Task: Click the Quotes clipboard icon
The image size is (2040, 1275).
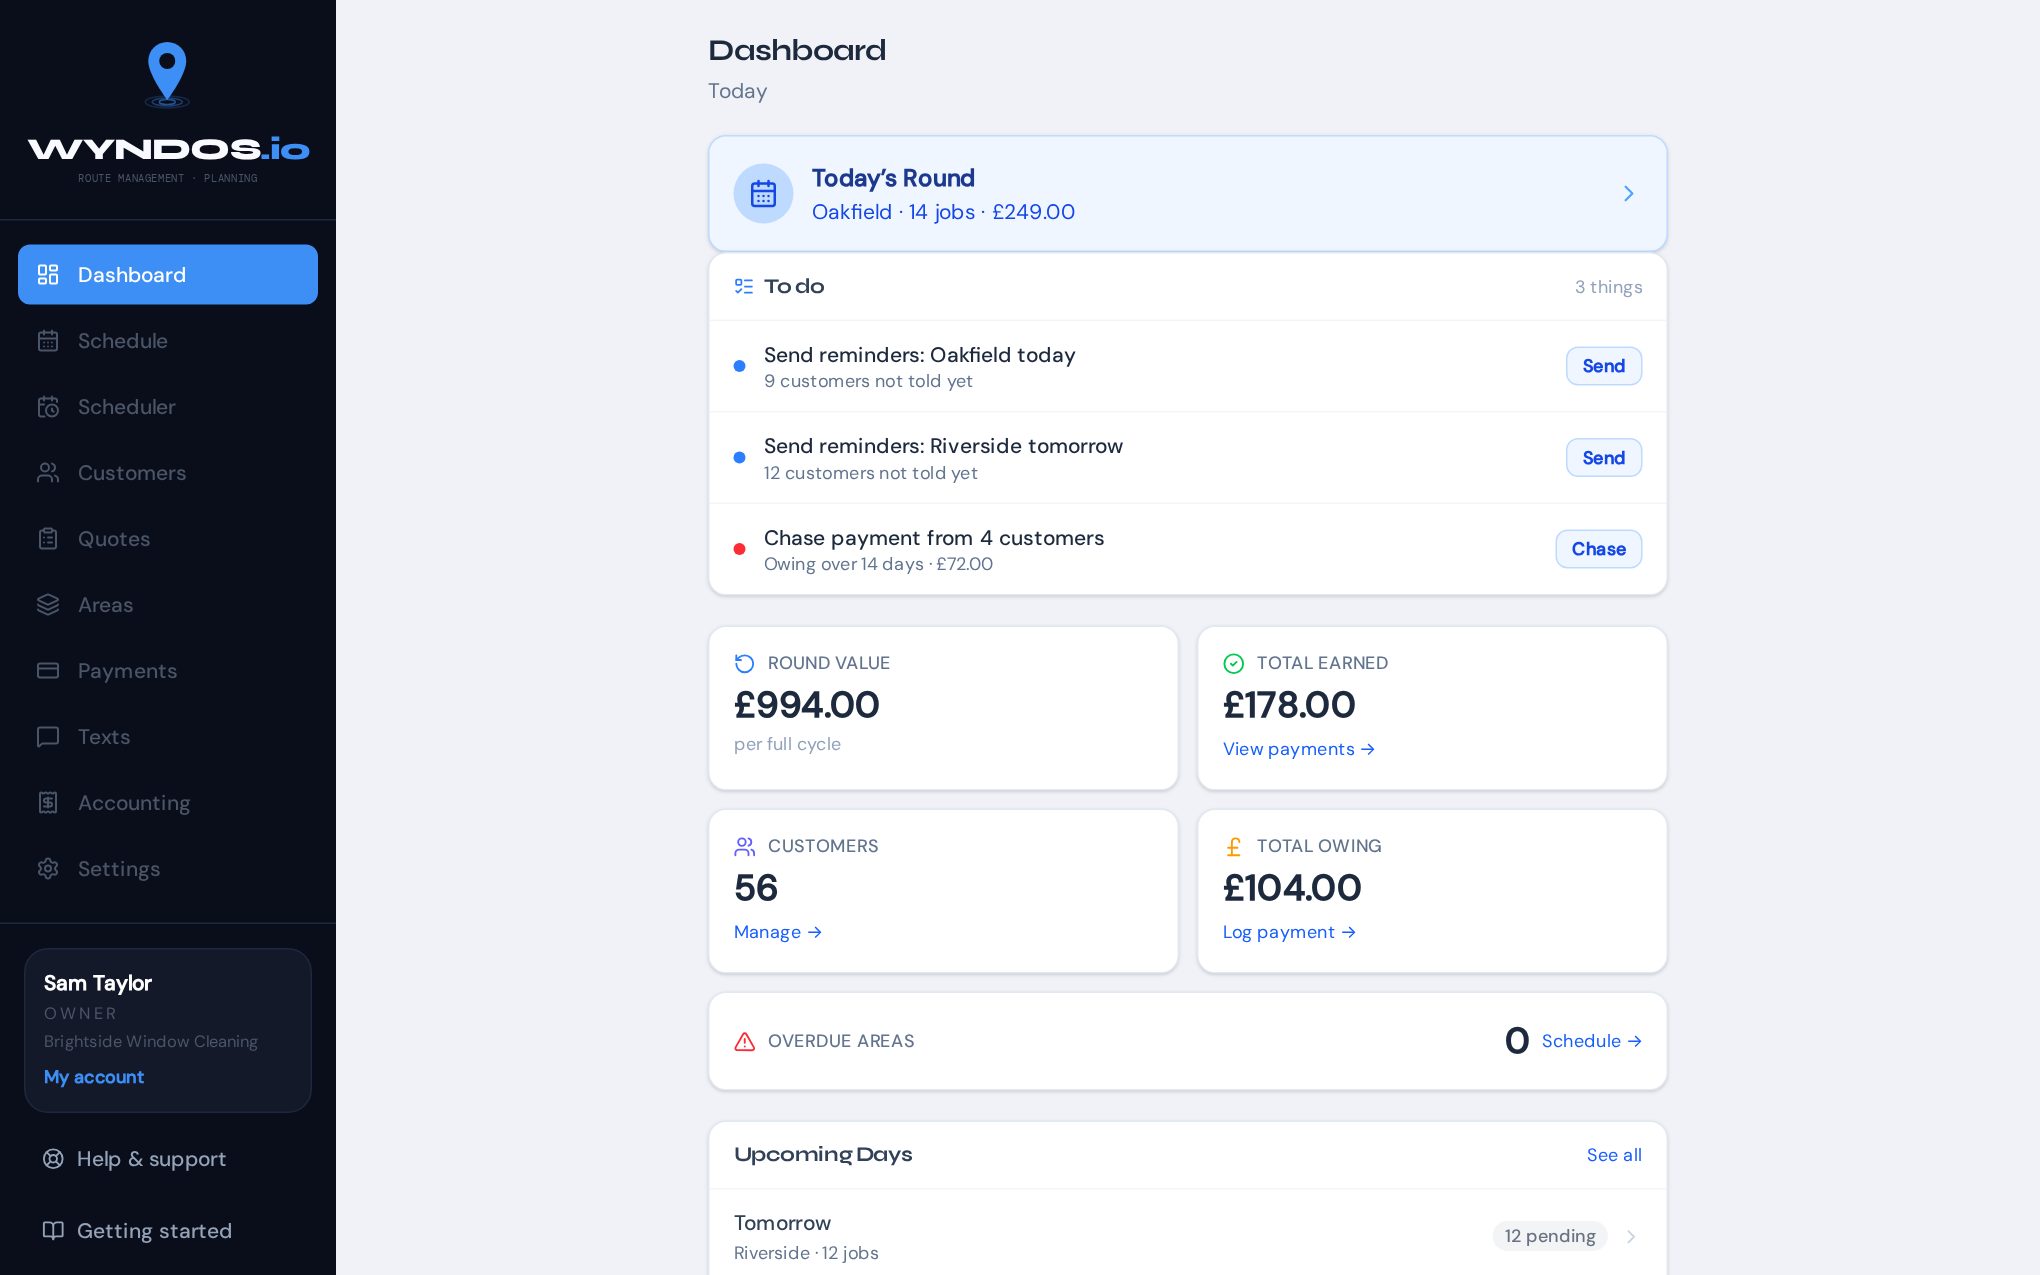Action: pos(48,539)
